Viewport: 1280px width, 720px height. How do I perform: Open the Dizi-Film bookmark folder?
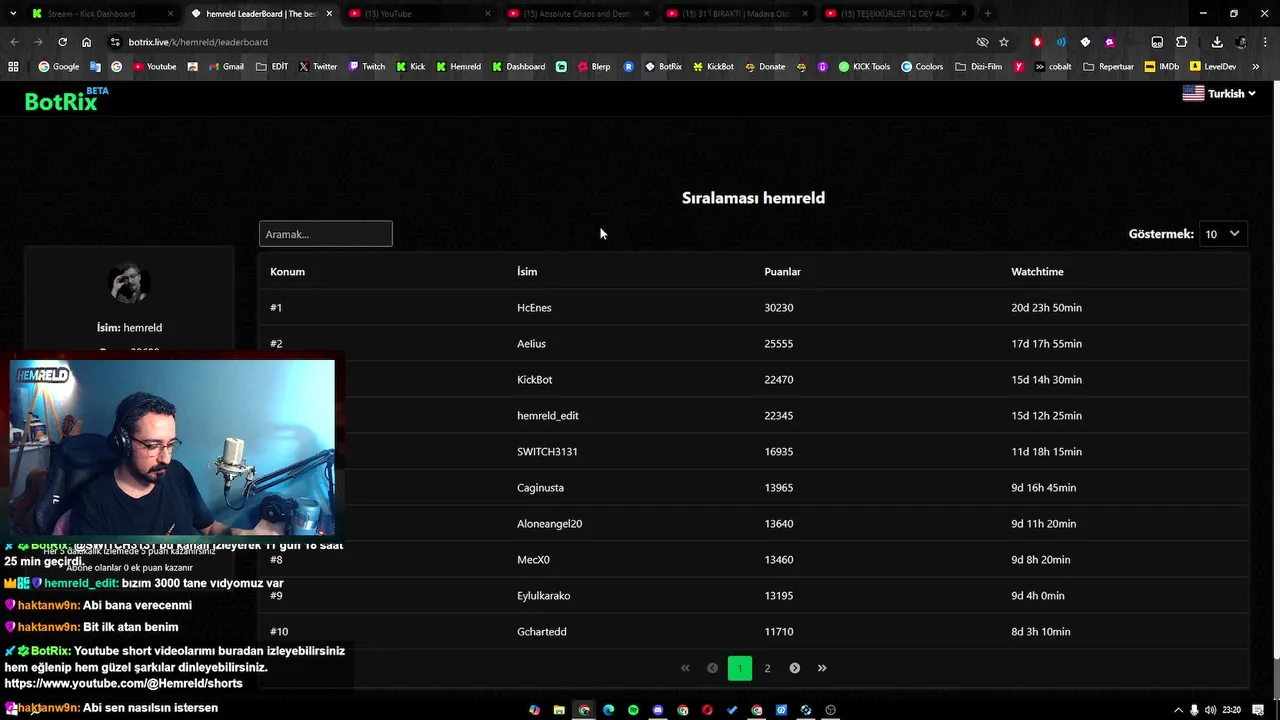(x=978, y=67)
